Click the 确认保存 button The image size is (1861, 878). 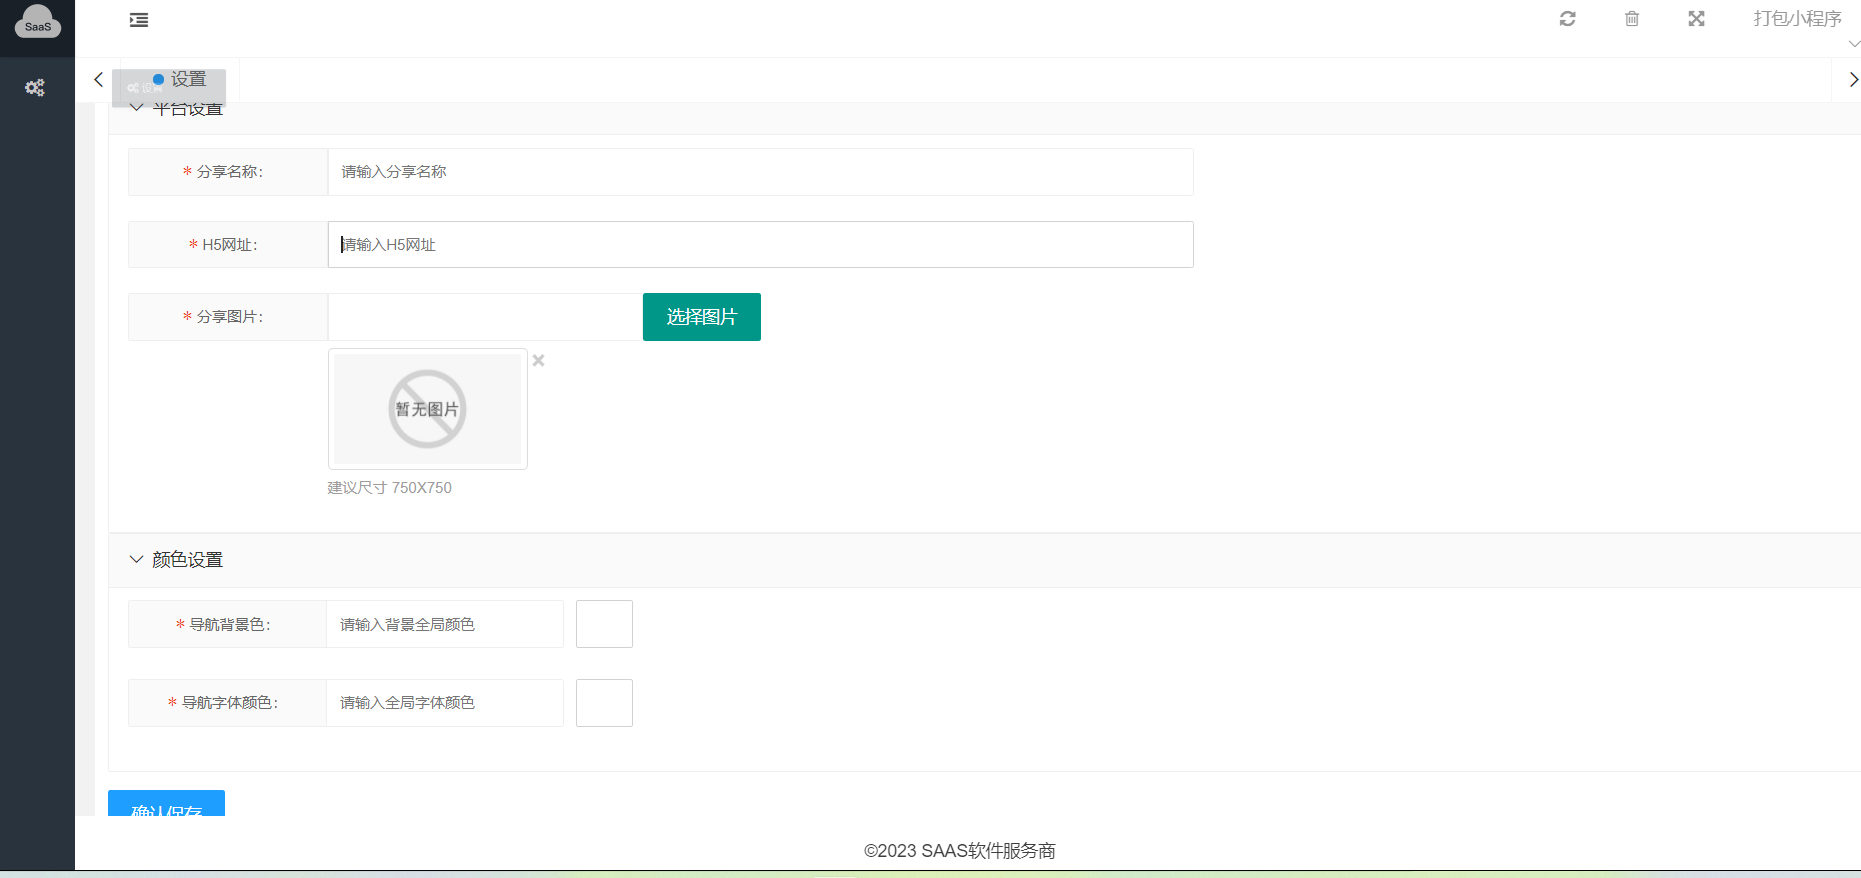(166, 805)
